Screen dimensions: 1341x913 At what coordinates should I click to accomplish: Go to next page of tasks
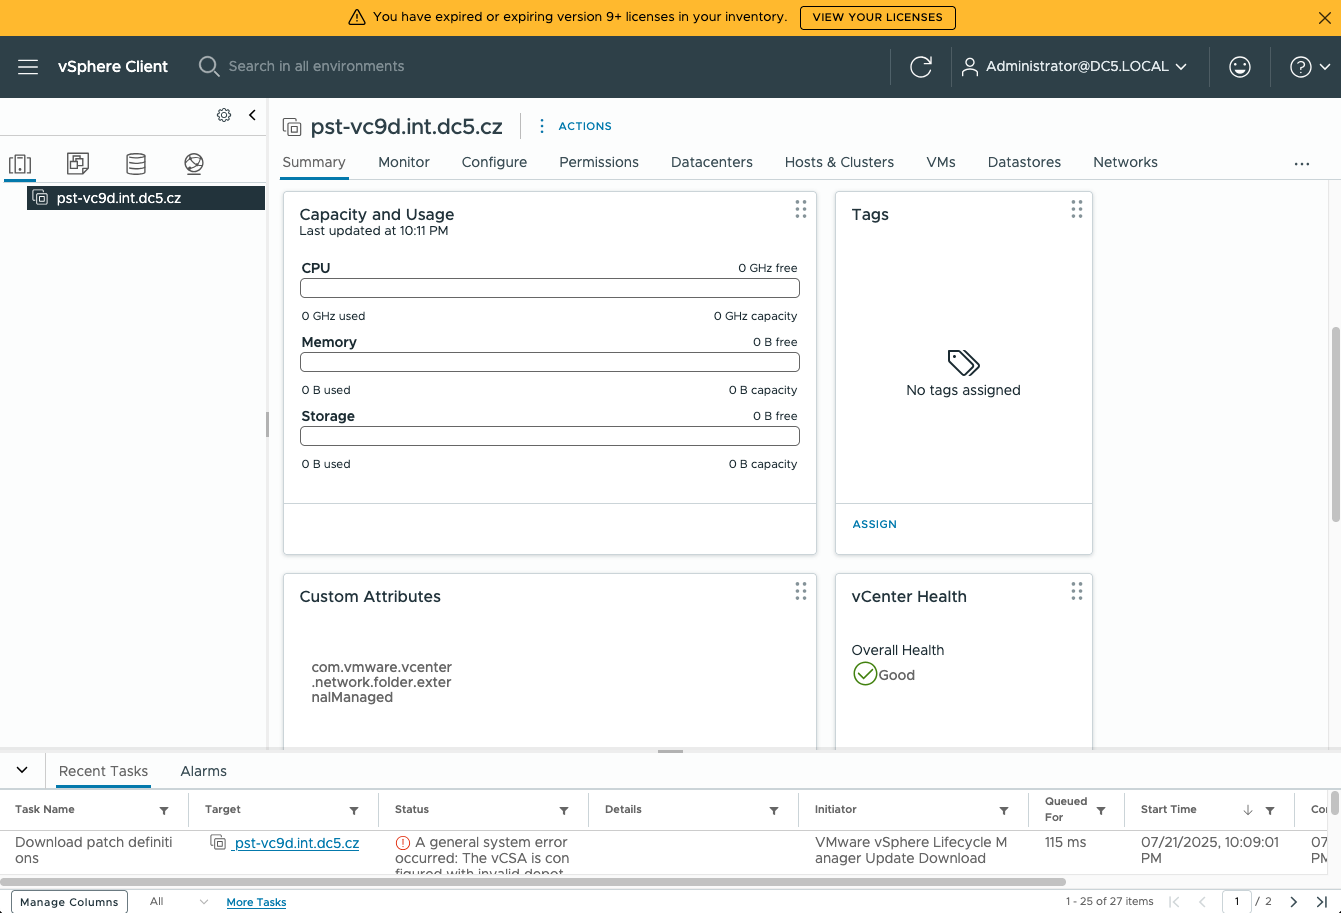(1293, 902)
